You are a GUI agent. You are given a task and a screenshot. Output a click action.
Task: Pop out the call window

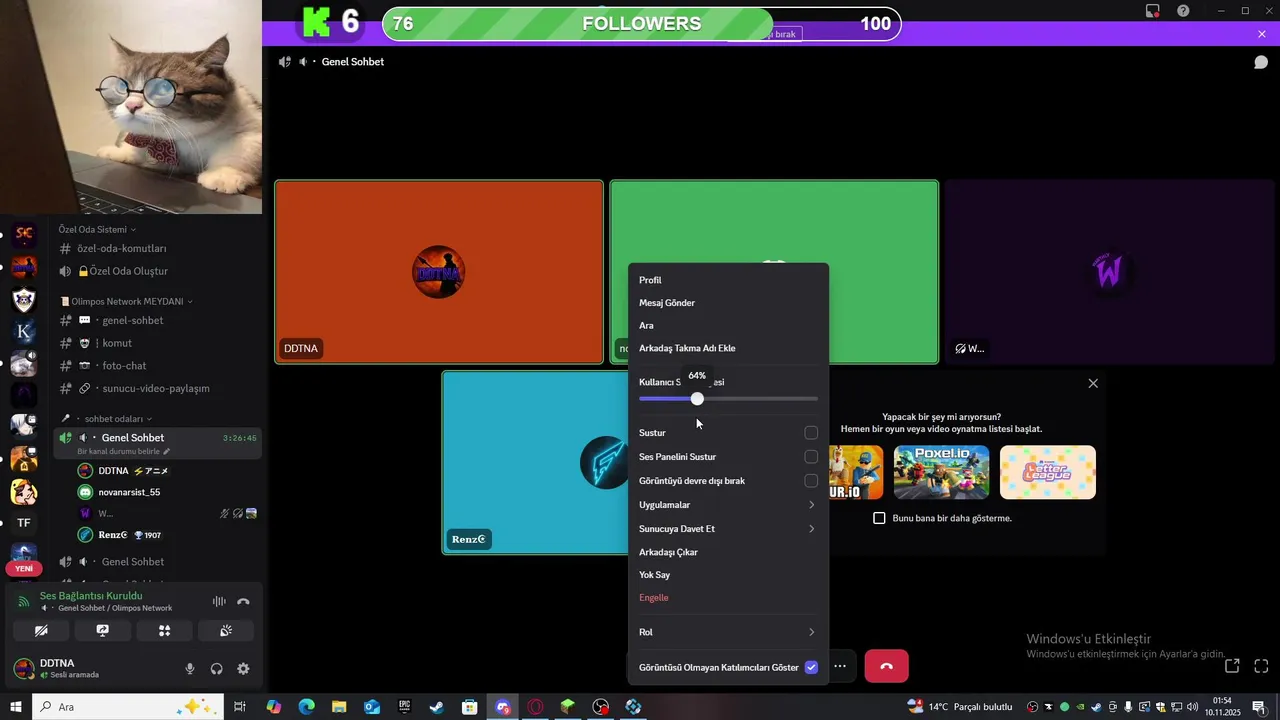(1232, 666)
